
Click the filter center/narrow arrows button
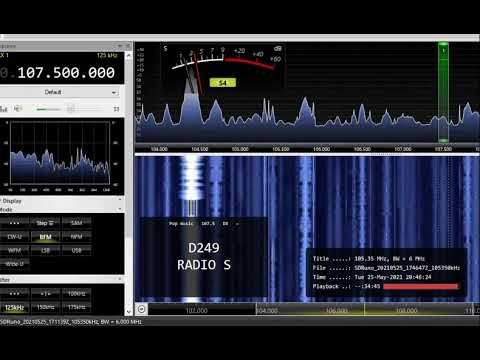pyautogui.click(x=45, y=294)
